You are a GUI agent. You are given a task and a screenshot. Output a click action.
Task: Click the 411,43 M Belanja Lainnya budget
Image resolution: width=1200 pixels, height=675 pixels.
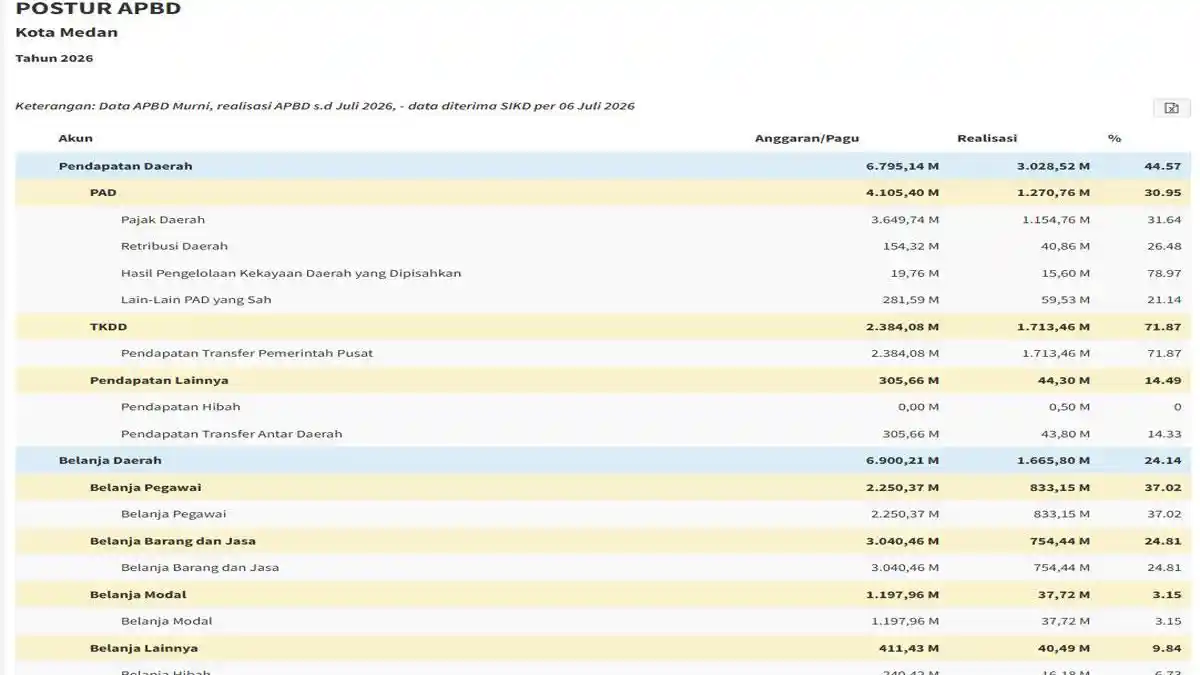pyautogui.click(x=911, y=648)
